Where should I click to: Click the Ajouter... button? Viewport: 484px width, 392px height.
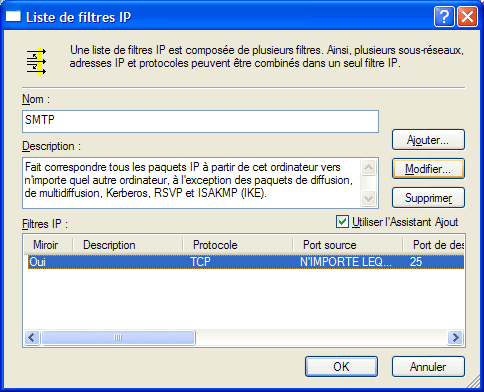(428, 140)
